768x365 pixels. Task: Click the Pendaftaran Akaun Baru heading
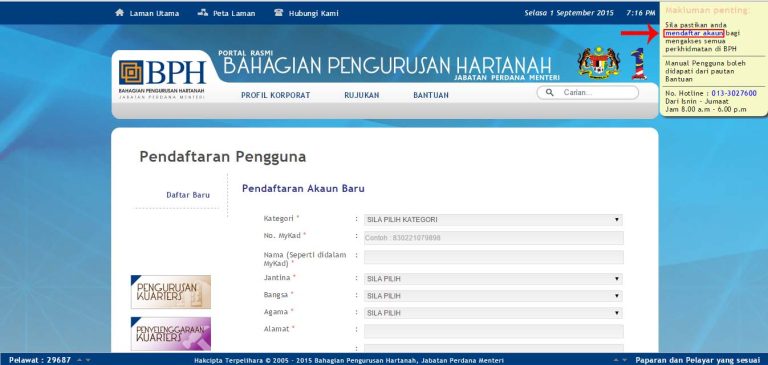[x=303, y=189]
